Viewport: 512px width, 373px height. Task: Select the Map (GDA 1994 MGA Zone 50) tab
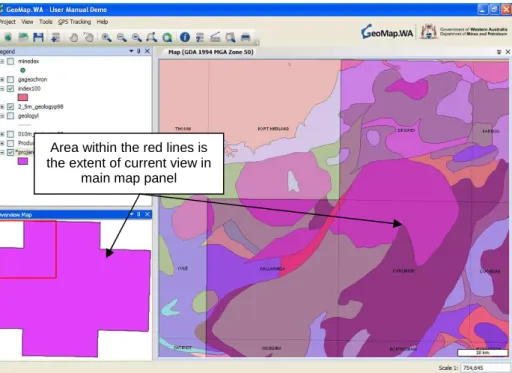click(211, 52)
